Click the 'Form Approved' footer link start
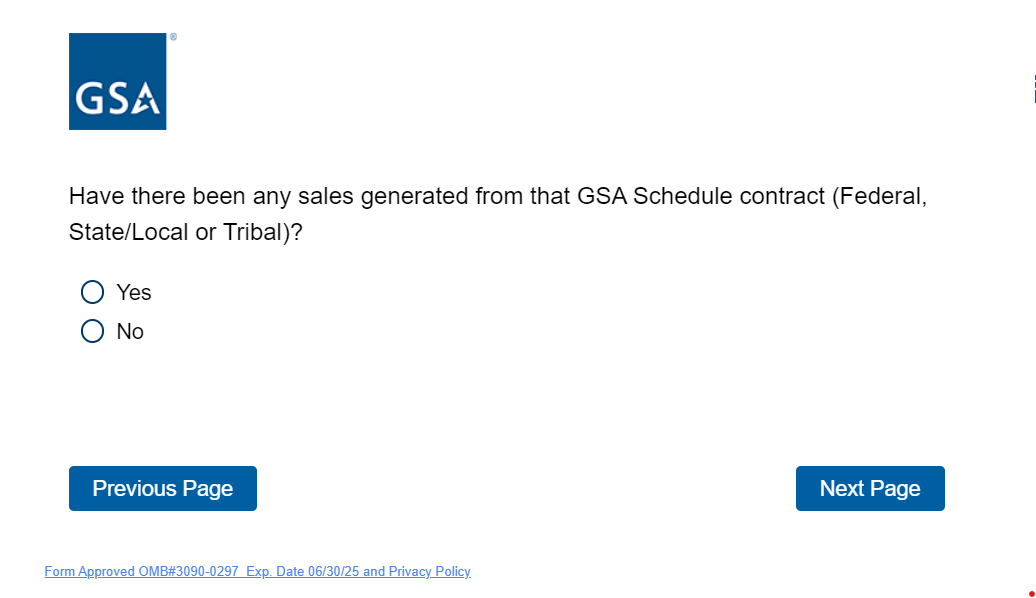Viewport: 1036px width, 598px height. (x=82, y=572)
